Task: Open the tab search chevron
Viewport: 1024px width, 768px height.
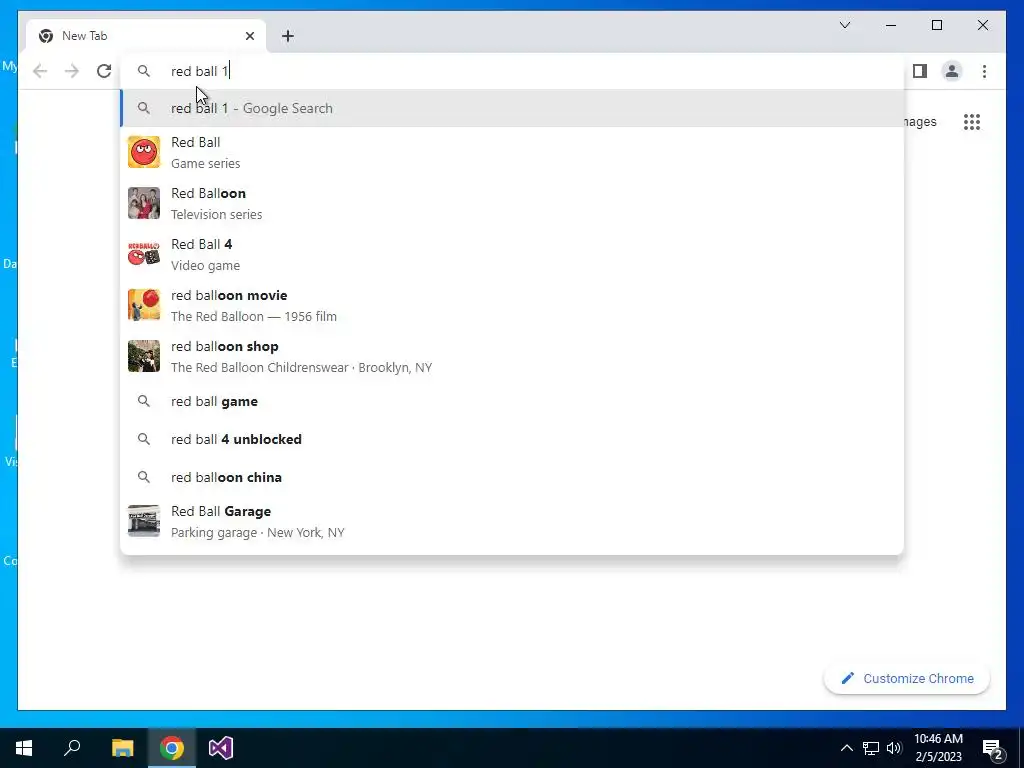Action: [x=844, y=25]
